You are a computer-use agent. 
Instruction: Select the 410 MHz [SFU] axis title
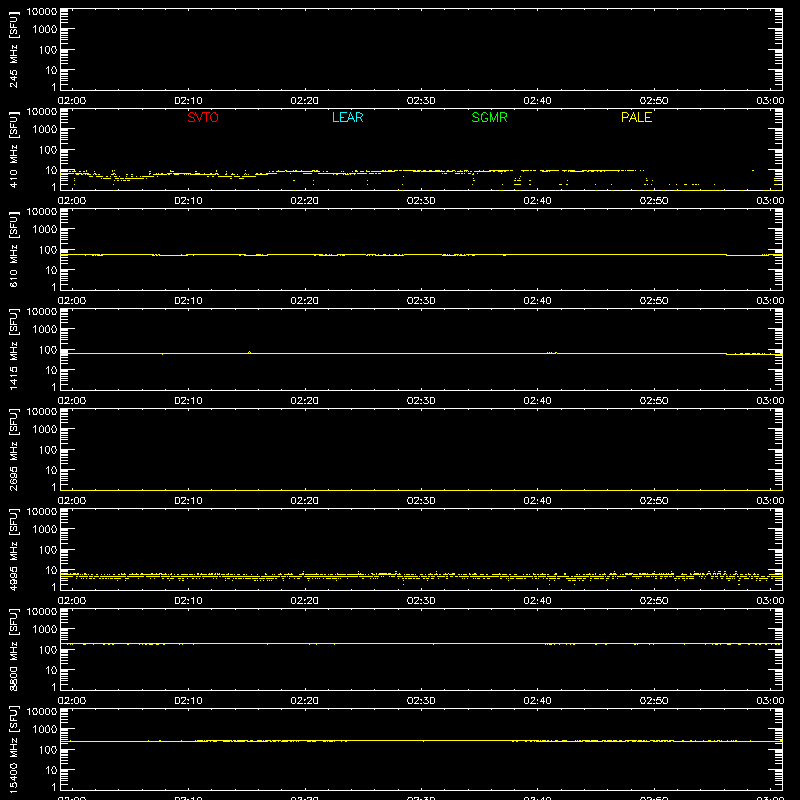click(13, 149)
